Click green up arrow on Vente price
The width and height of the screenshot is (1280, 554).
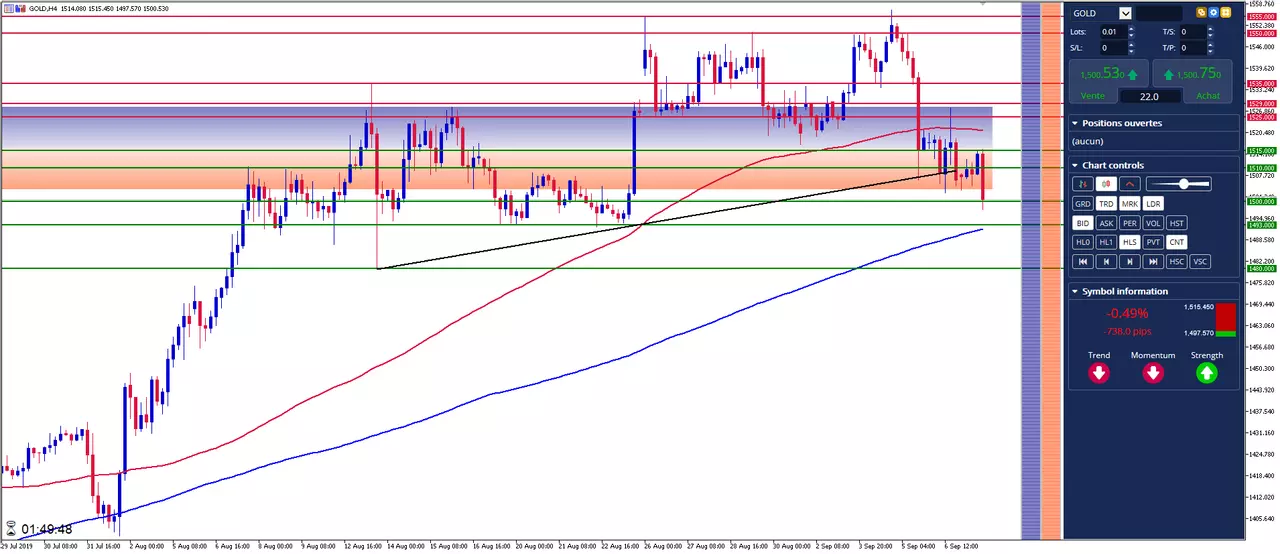click(1132, 75)
